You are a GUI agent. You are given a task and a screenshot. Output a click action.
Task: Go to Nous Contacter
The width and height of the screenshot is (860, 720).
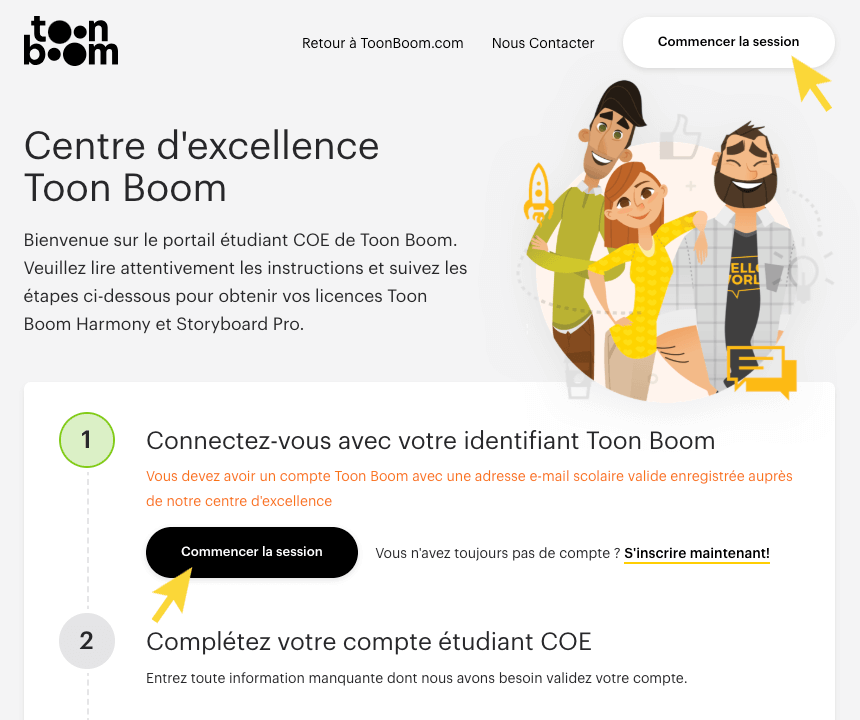pyautogui.click(x=543, y=43)
